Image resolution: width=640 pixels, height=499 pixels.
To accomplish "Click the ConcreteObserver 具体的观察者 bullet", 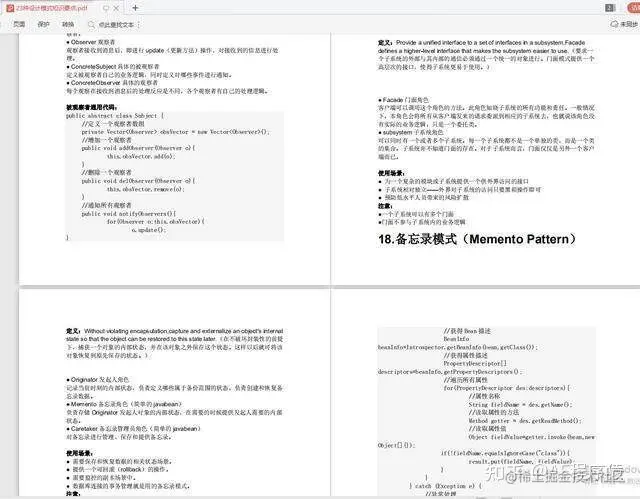I will (112, 83).
